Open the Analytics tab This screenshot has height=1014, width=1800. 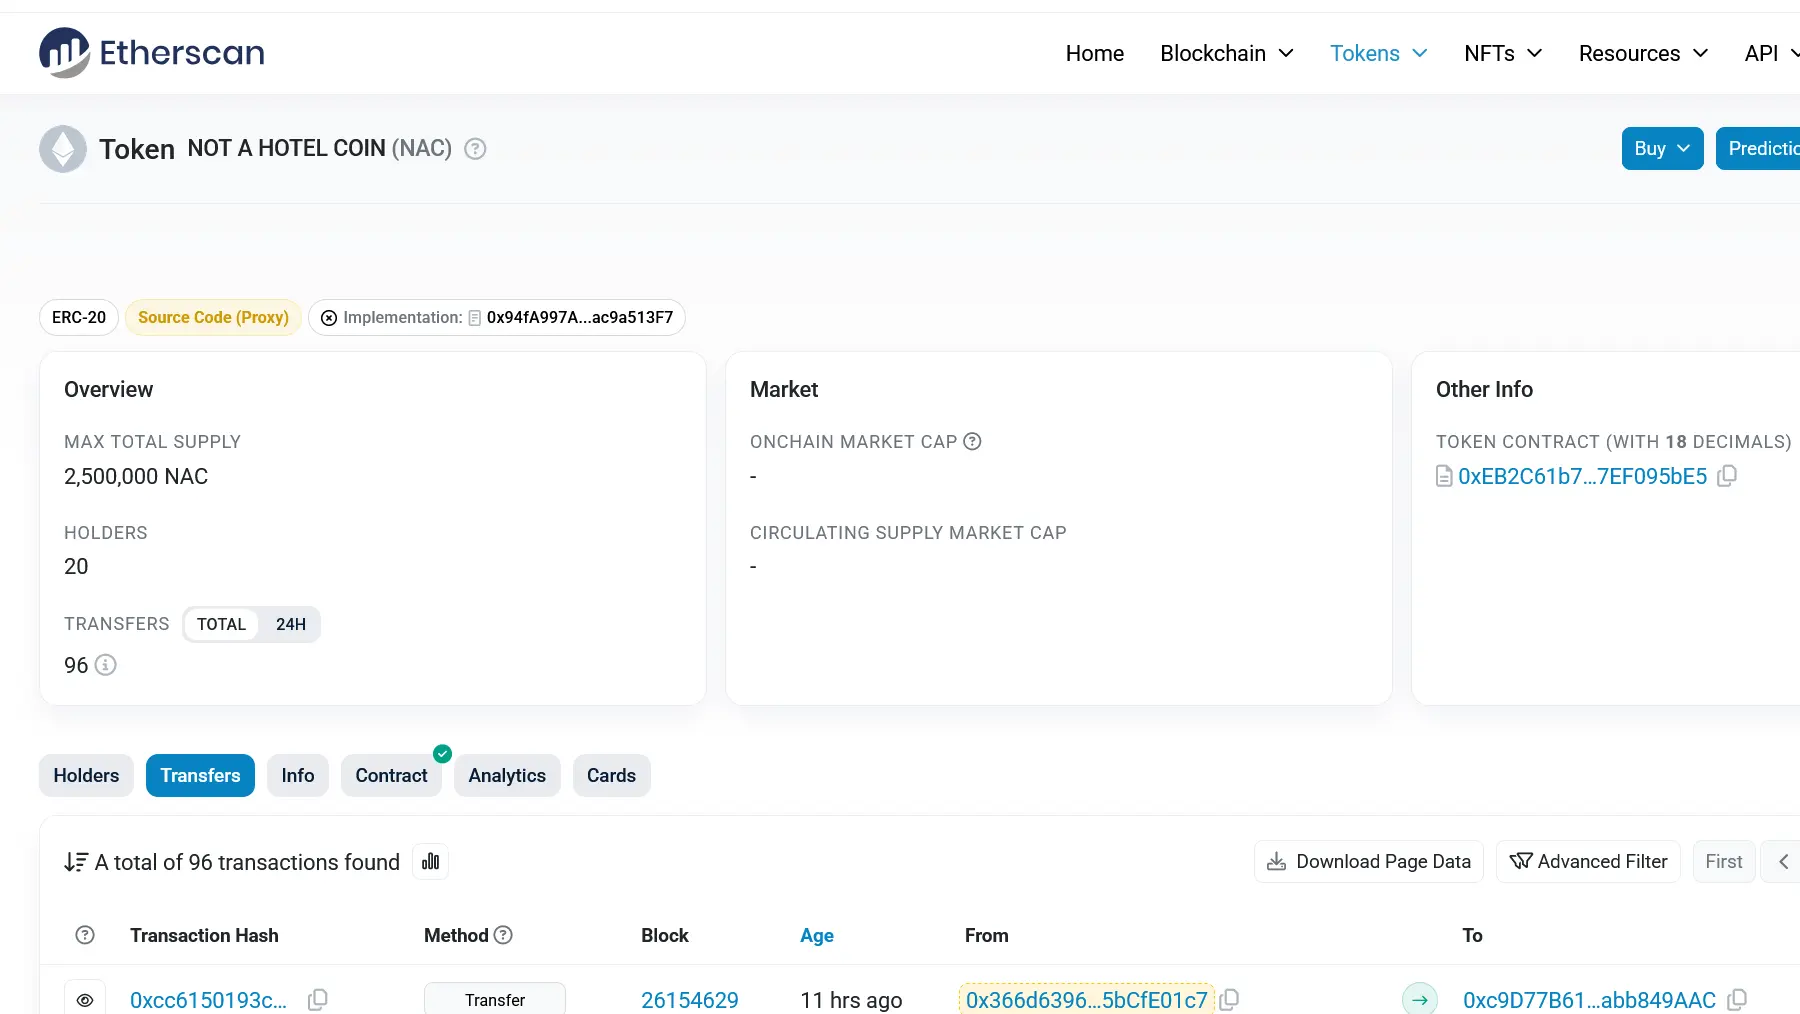(507, 776)
